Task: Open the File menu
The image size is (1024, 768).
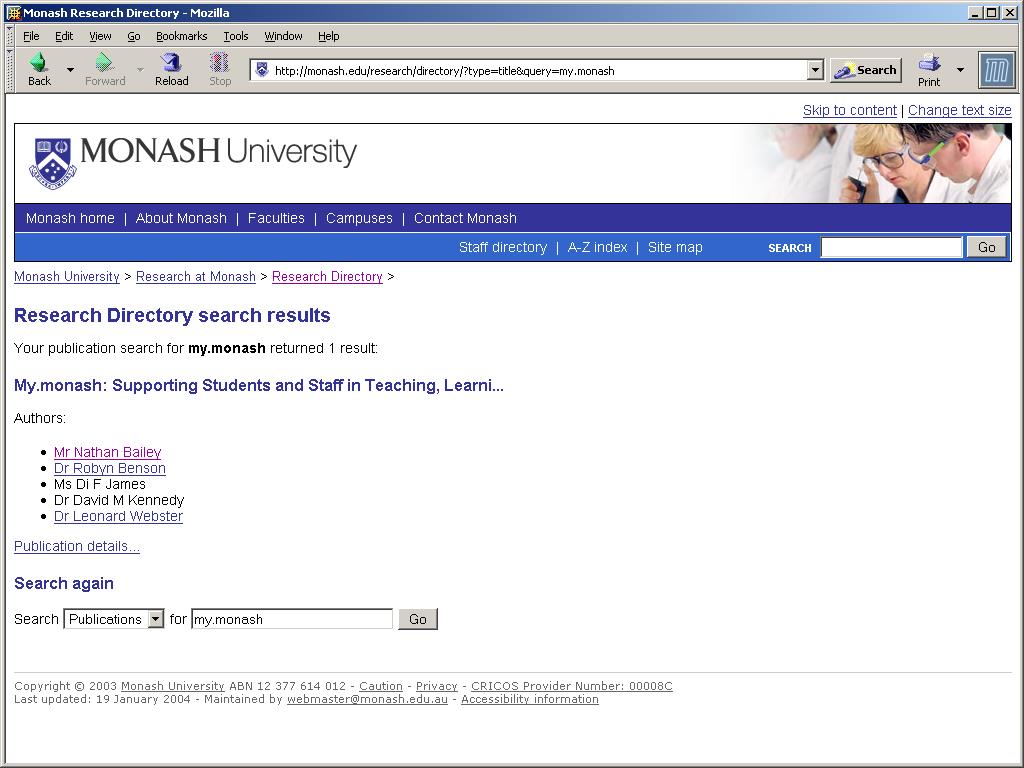Action: tap(31, 36)
